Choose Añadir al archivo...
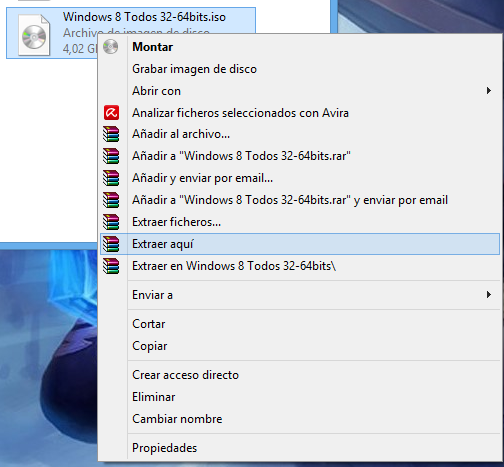The height and width of the screenshot is (467, 504). point(300,134)
